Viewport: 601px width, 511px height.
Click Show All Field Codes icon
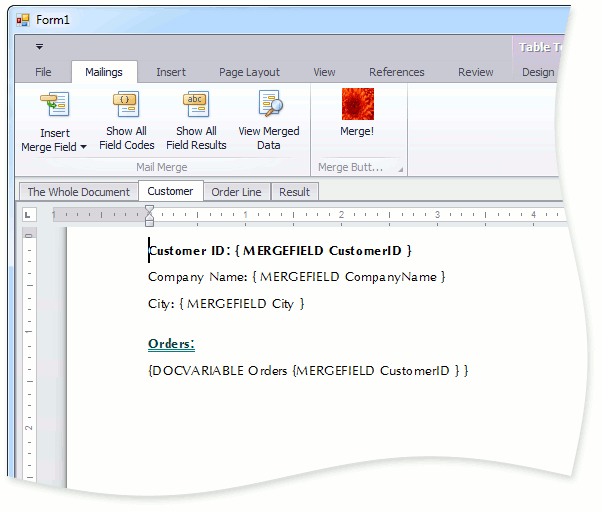pos(126,104)
